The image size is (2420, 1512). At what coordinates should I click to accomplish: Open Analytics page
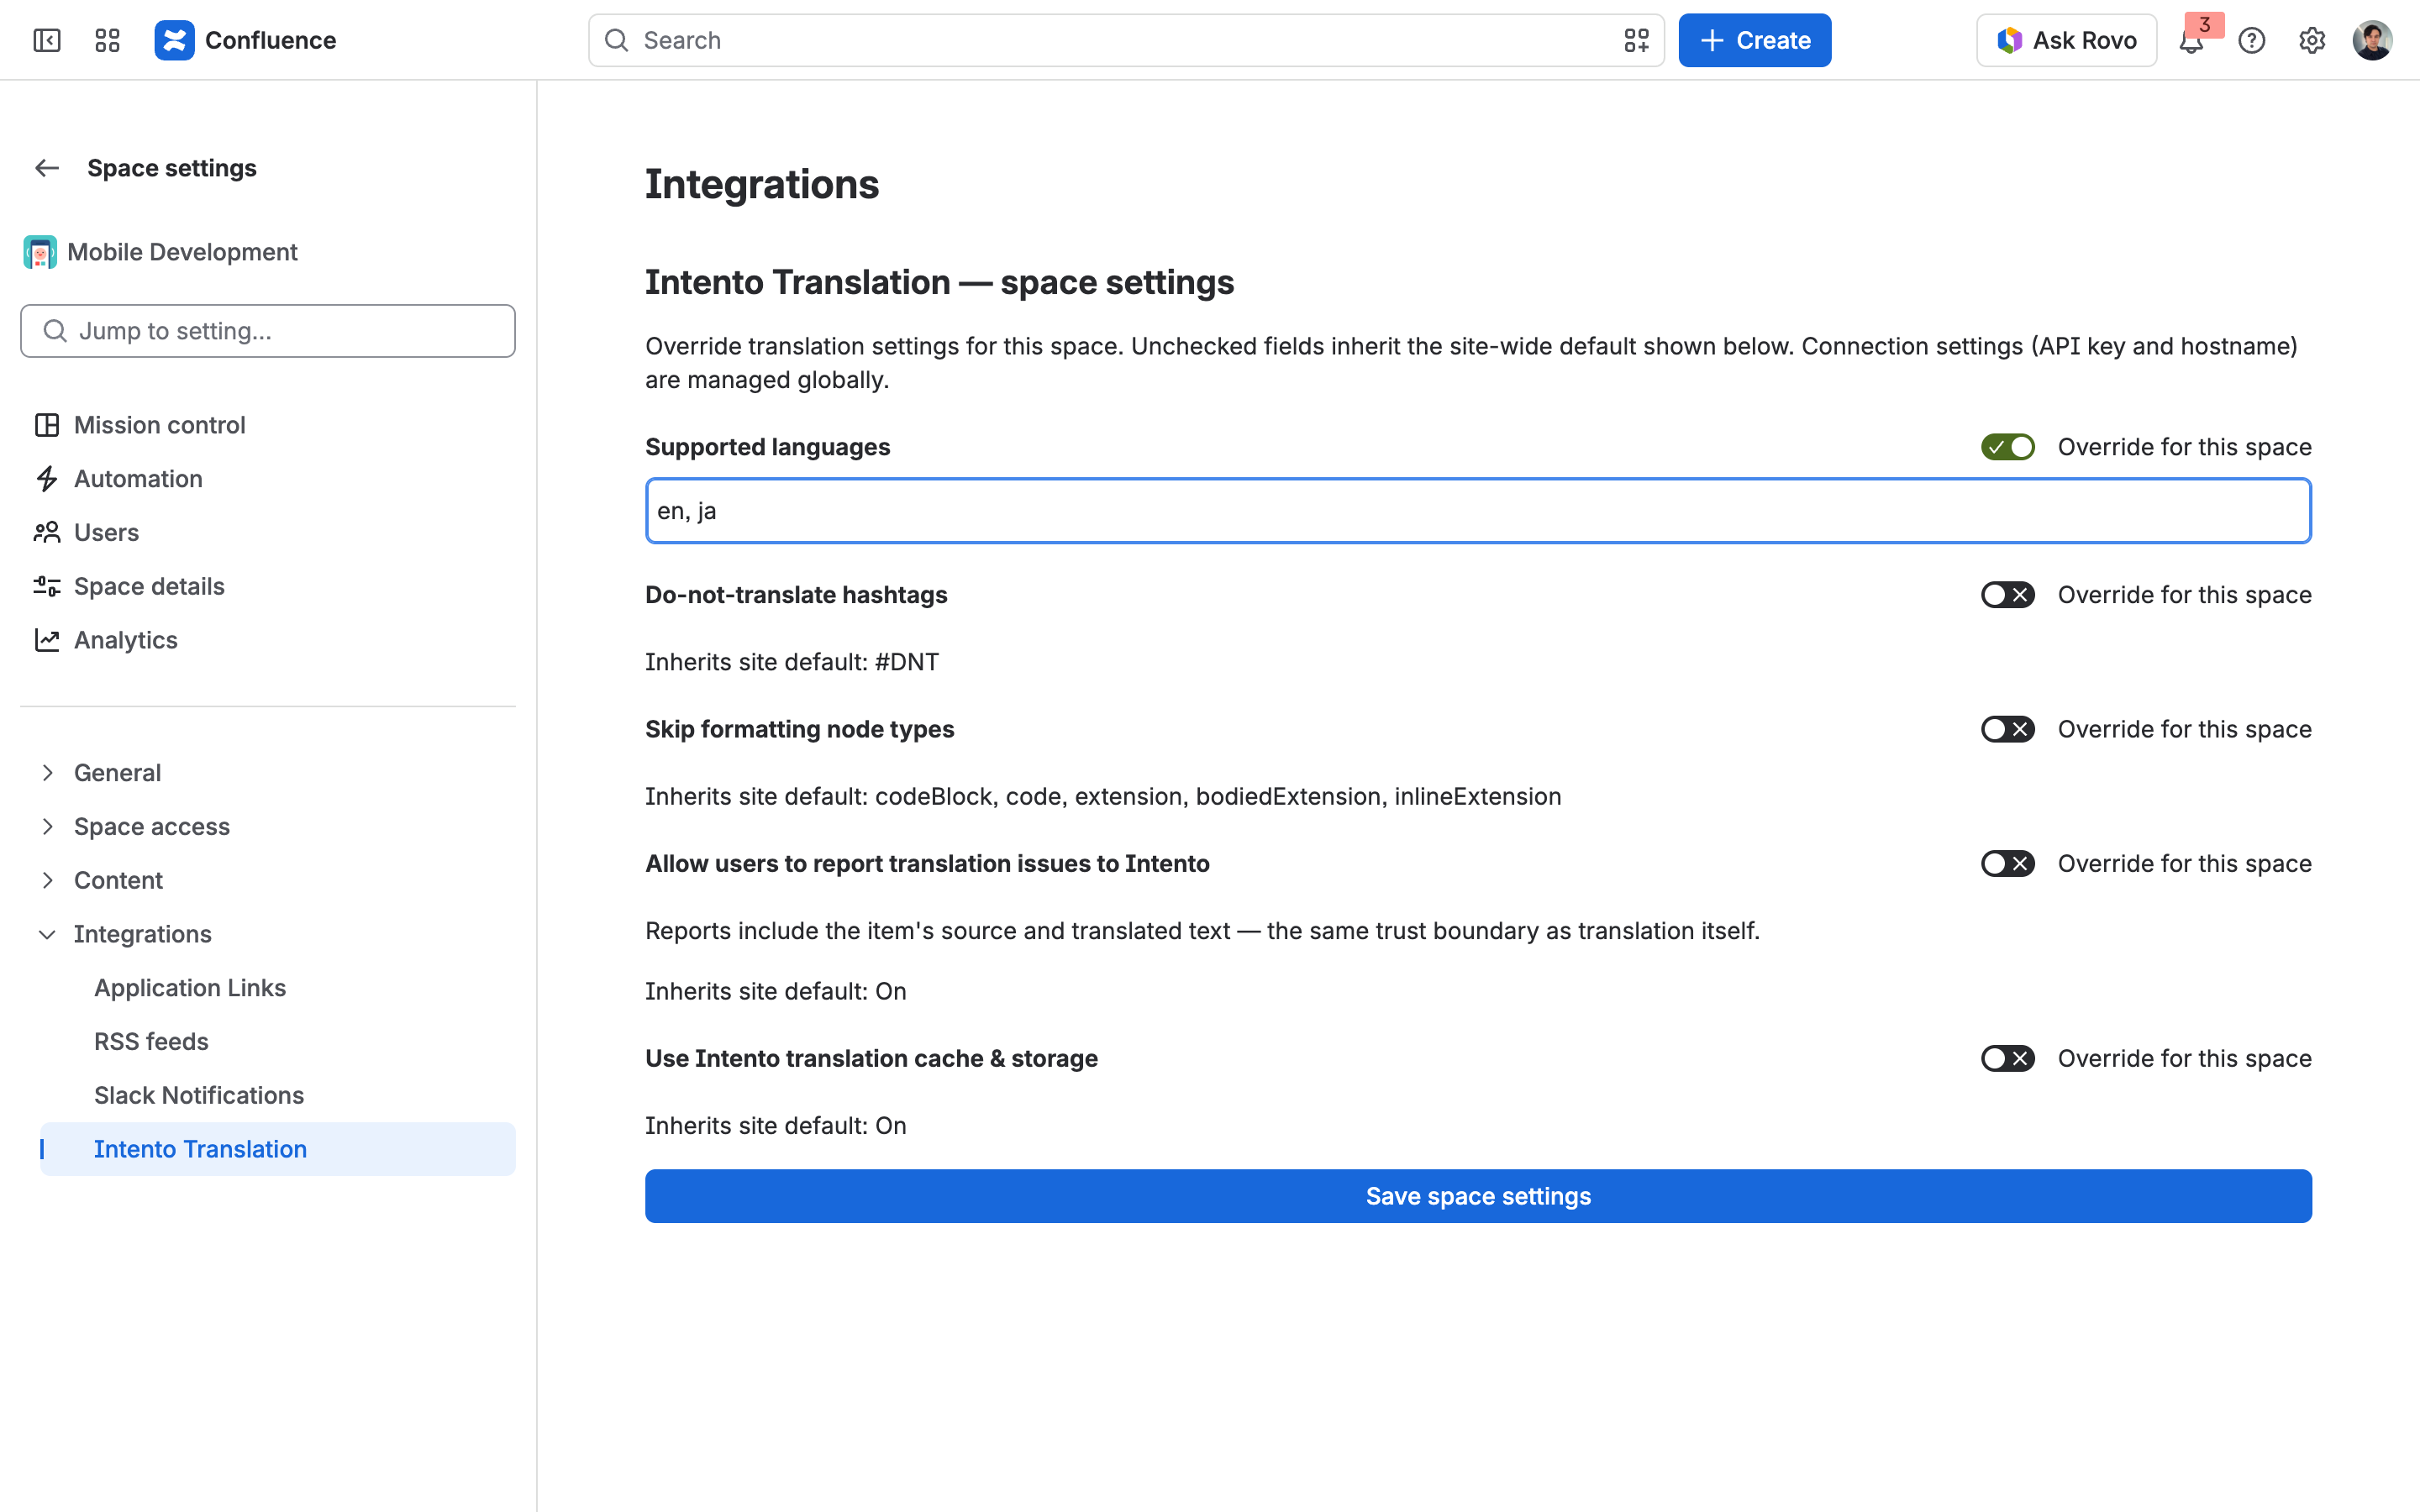(268, 640)
